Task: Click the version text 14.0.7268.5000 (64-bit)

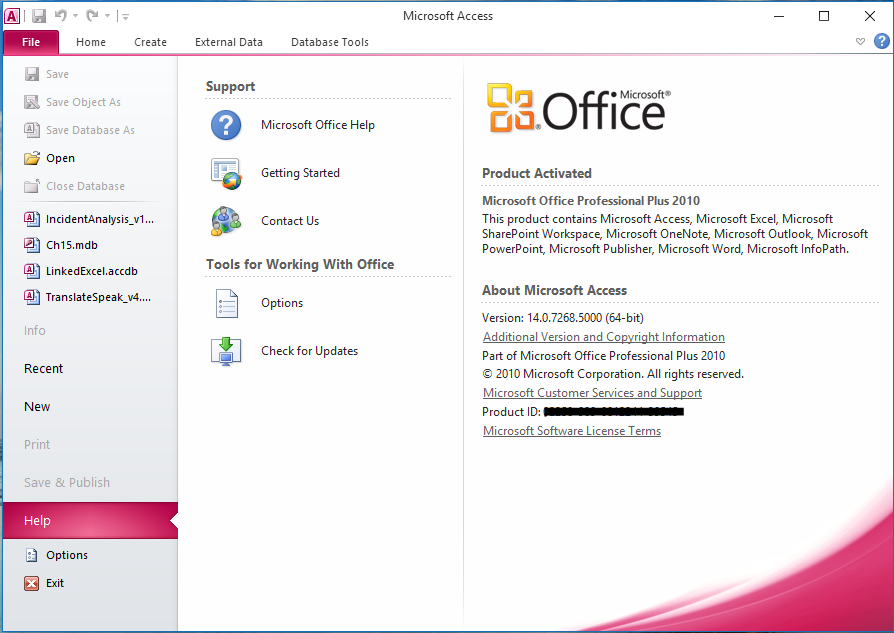Action: [585, 318]
